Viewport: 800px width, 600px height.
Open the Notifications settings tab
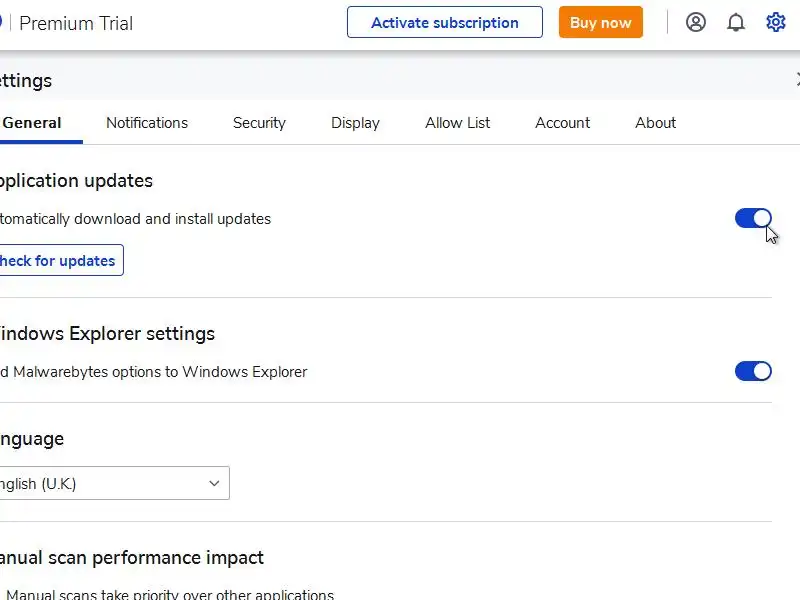(x=147, y=123)
